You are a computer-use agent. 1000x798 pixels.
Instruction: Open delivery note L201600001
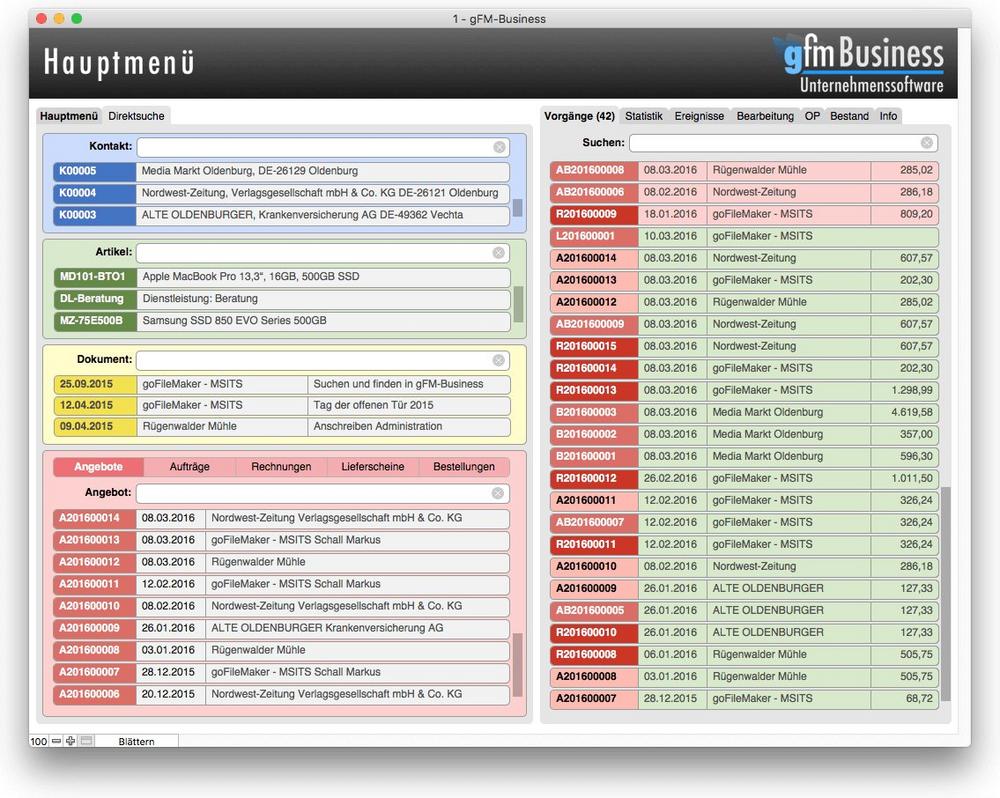coord(594,236)
